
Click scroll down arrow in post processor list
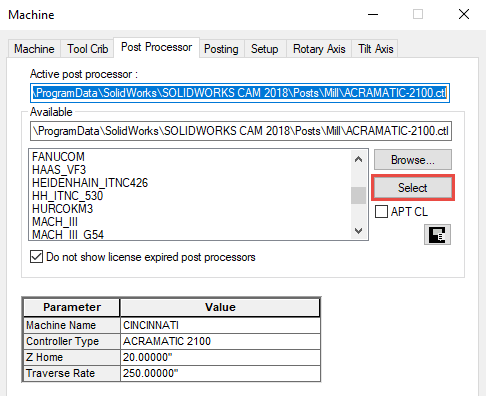[x=359, y=231]
